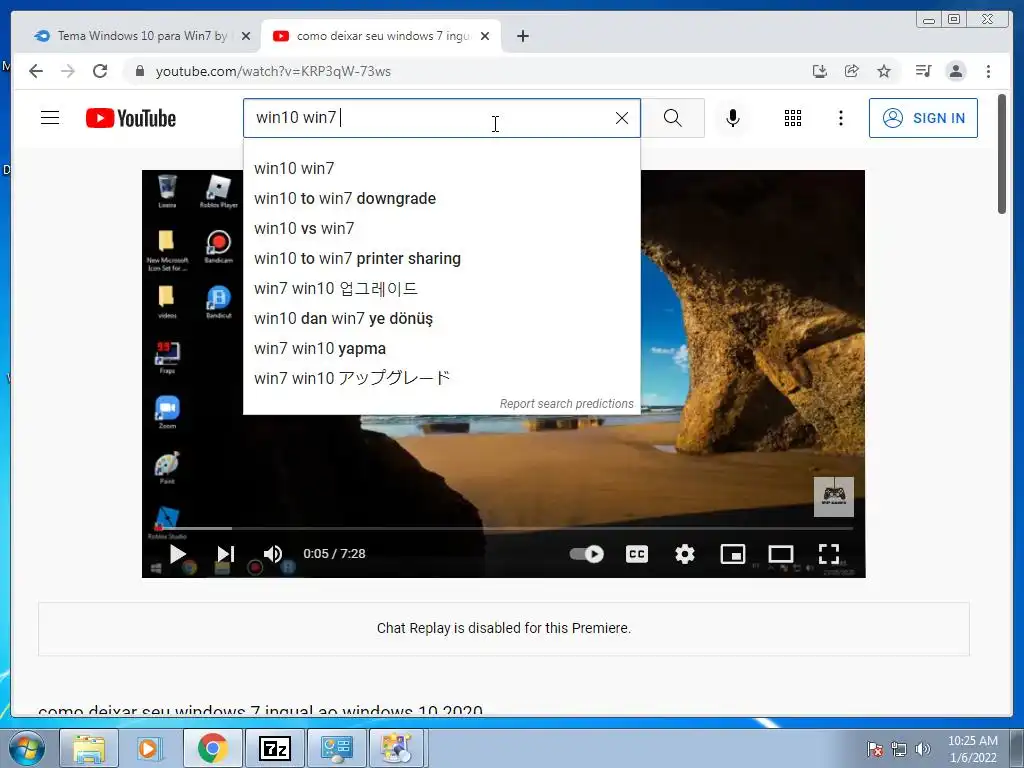Screen dimensions: 1024x768
Task: Reload the current page
Action: pos(100,71)
